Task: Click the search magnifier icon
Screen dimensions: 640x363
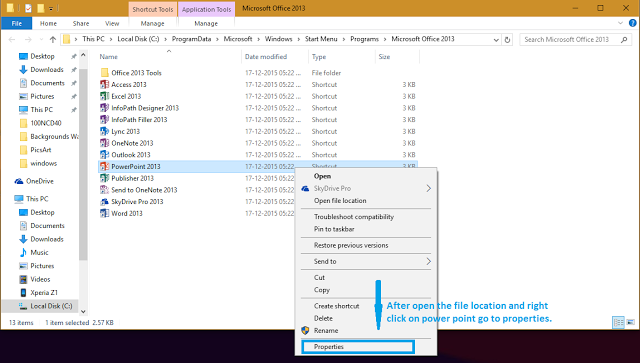Action: click(624, 40)
